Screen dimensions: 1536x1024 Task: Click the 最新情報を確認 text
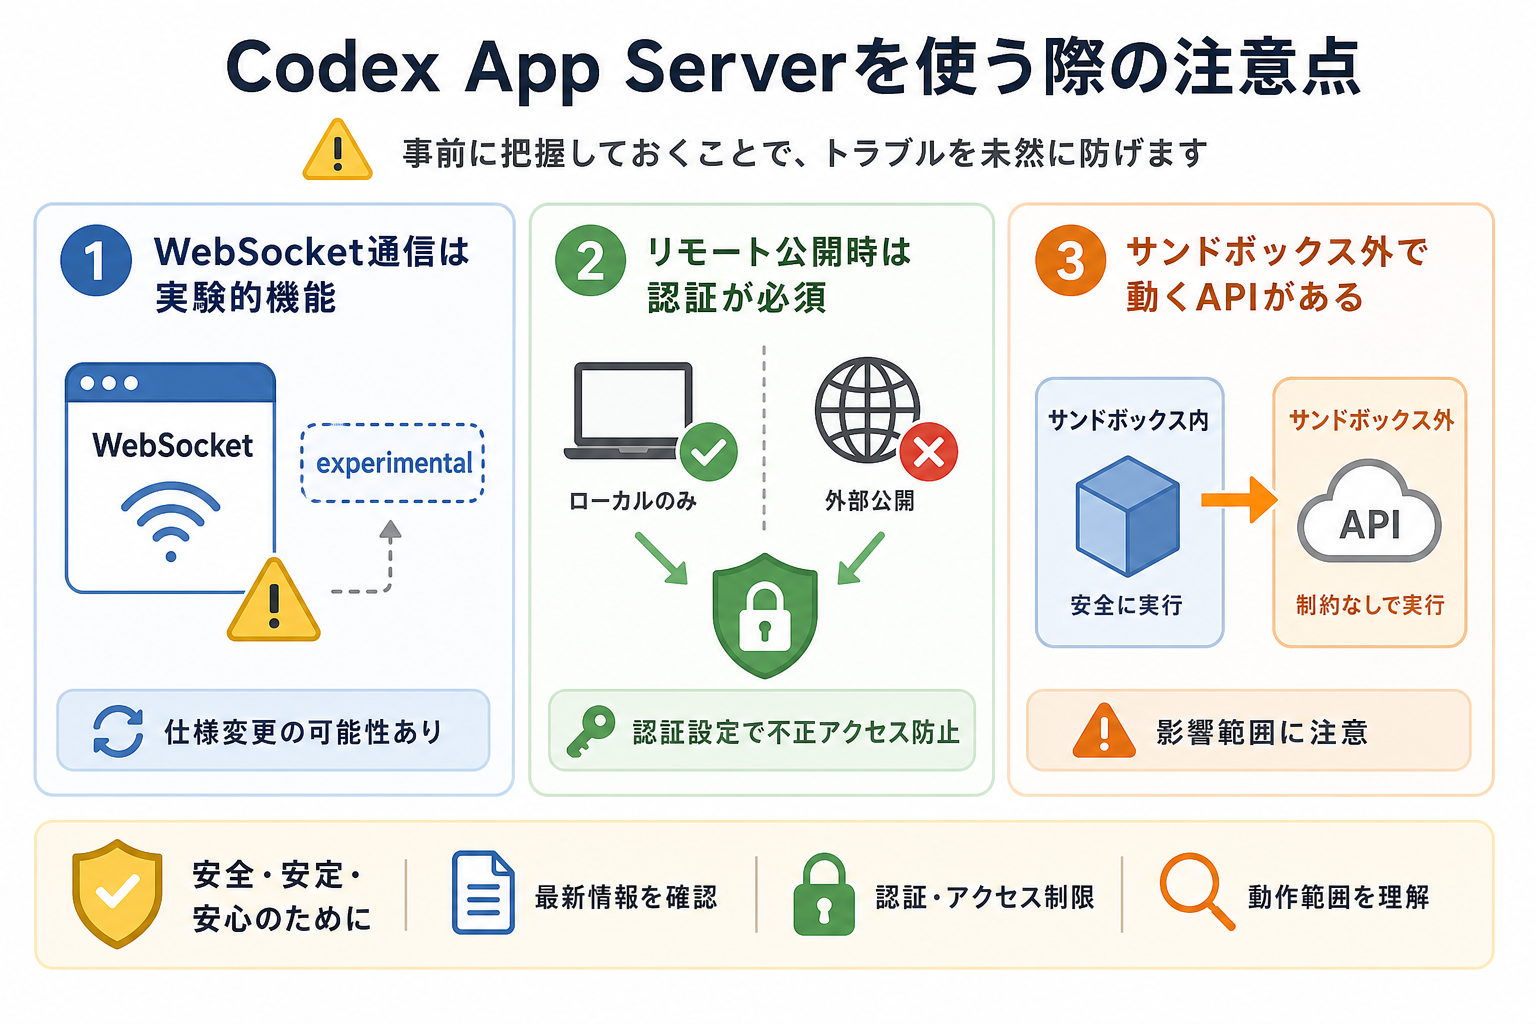[x=626, y=897]
